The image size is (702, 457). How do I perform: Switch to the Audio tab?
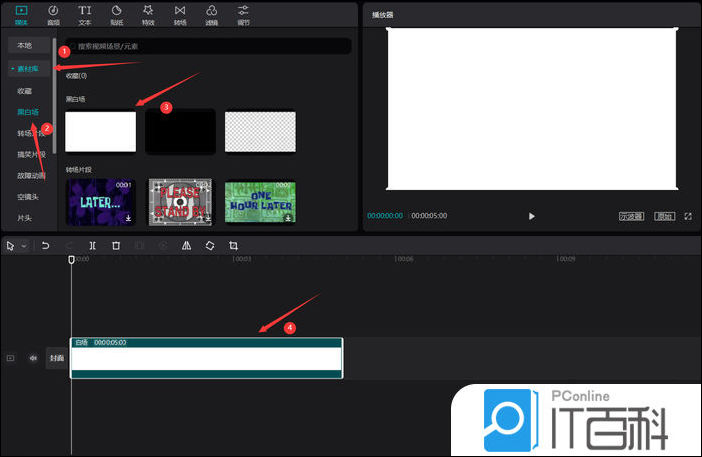(53, 15)
